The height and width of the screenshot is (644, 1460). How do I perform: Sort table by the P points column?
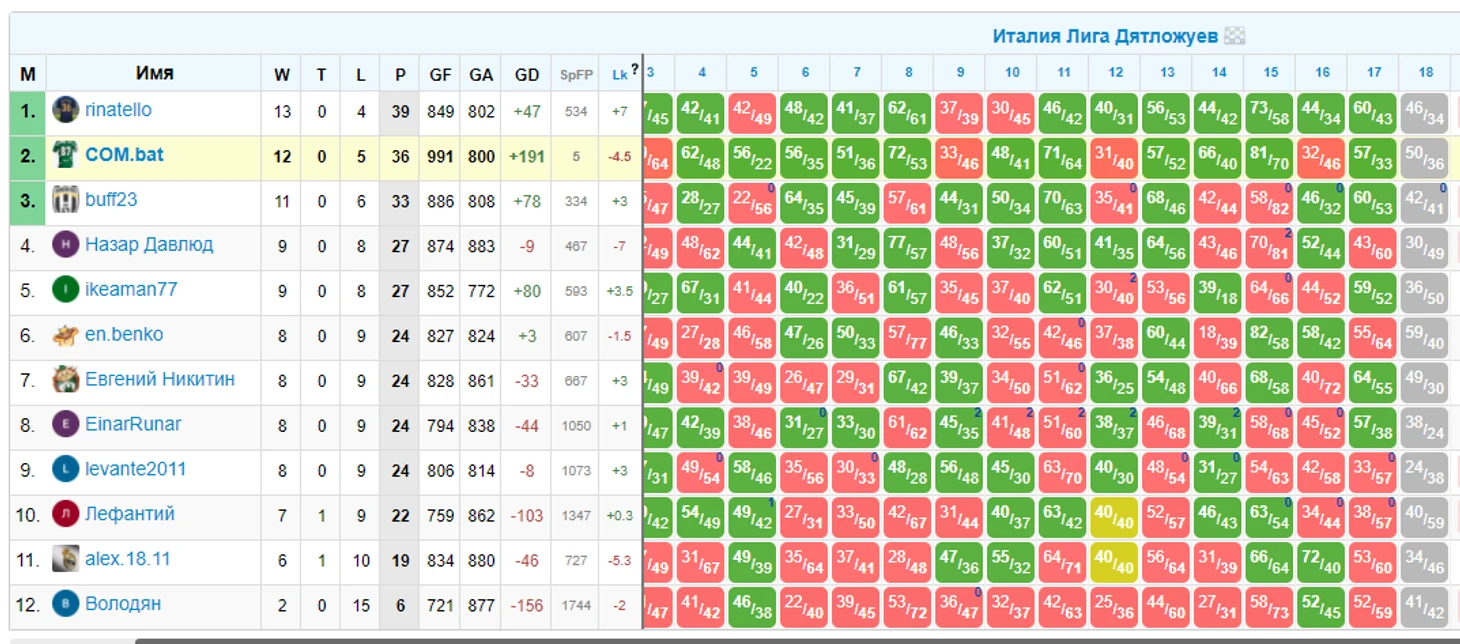coord(400,74)
